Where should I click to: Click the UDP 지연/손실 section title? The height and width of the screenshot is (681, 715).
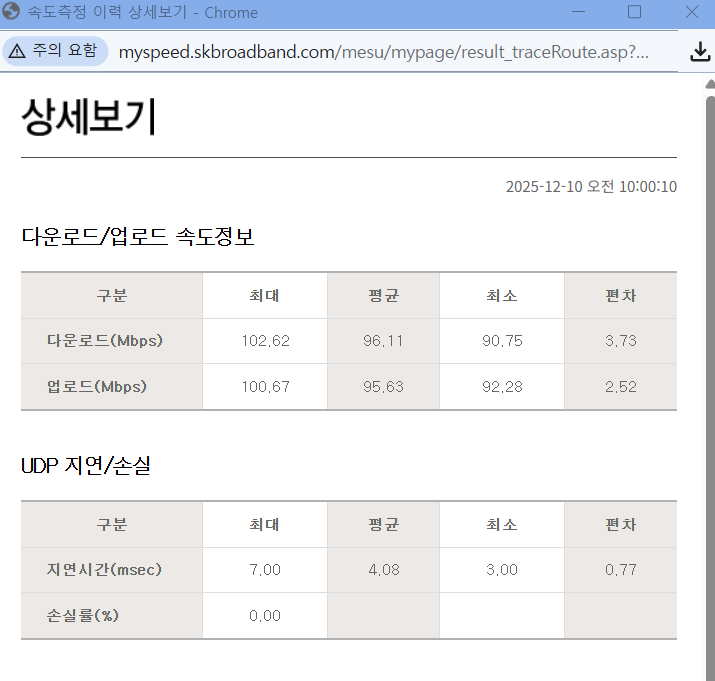coord(86,466)
